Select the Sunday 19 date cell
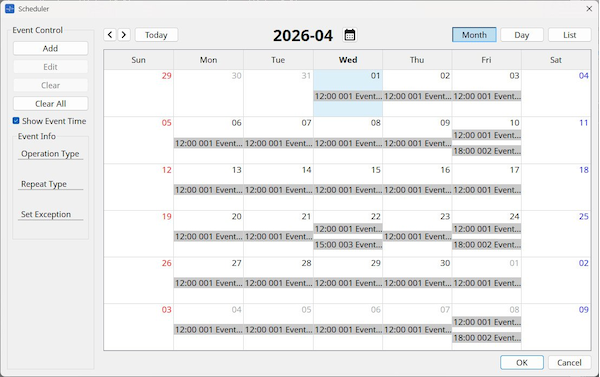The height and width of the screenshot is (377, 600). coord(139,233)
